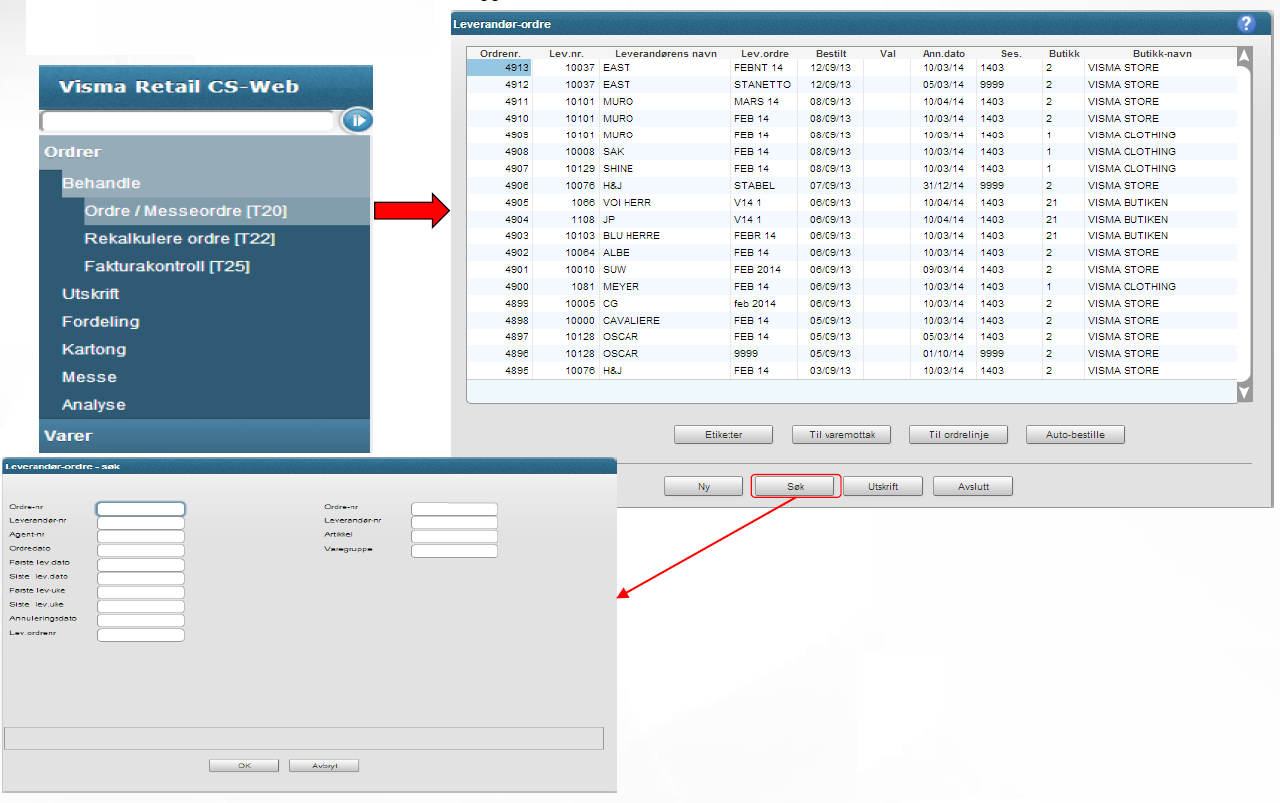Select order row 4913

coord(852,68)
